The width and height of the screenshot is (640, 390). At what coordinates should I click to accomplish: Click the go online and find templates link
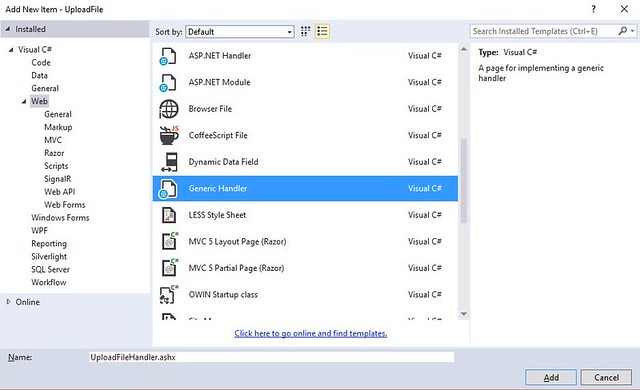coord(311,333)
